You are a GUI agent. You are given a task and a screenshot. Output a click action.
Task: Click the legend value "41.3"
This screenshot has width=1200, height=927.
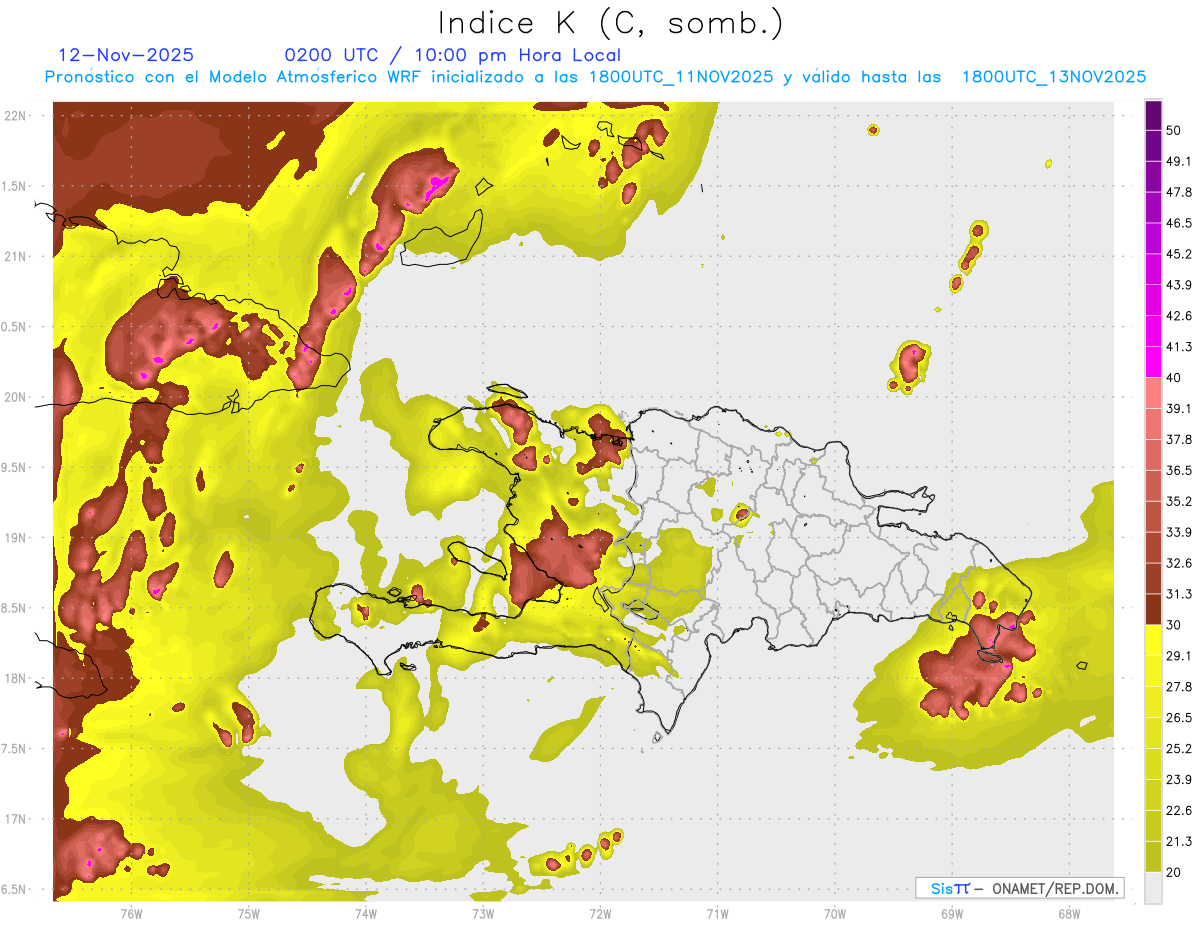[x=1179, y=347]
